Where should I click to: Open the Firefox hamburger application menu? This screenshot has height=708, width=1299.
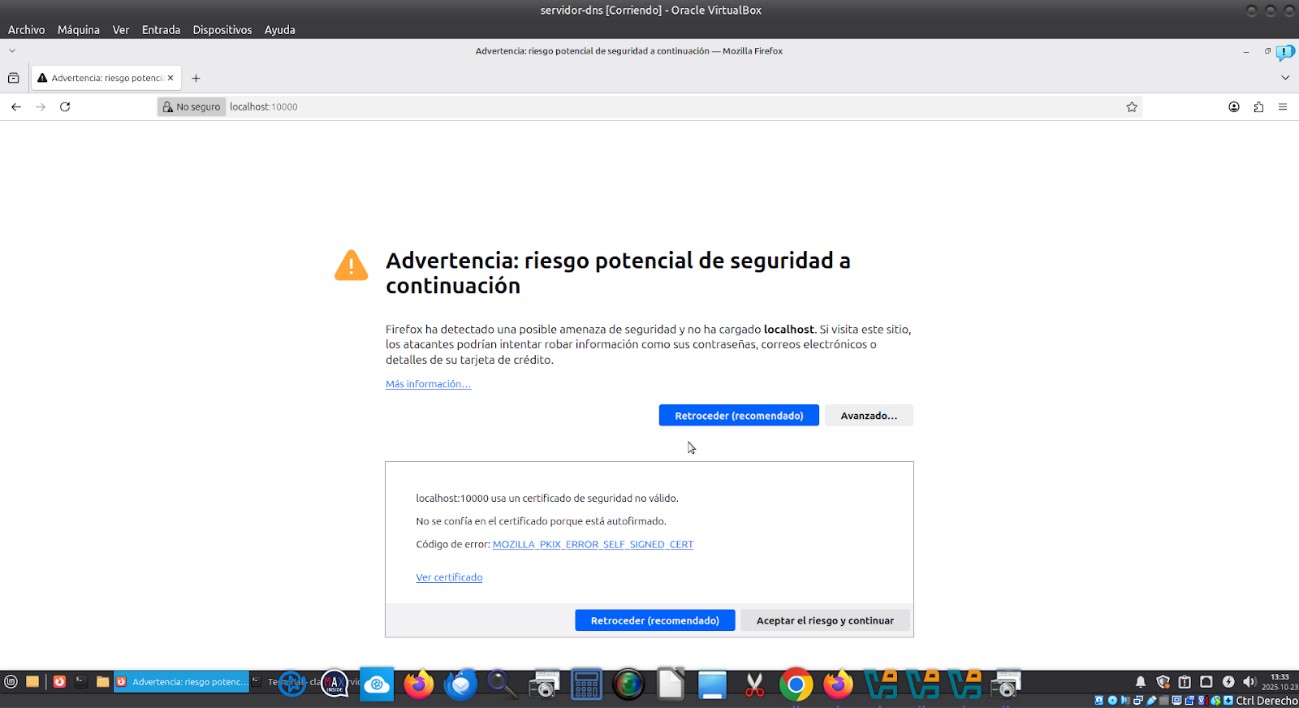1283,107
